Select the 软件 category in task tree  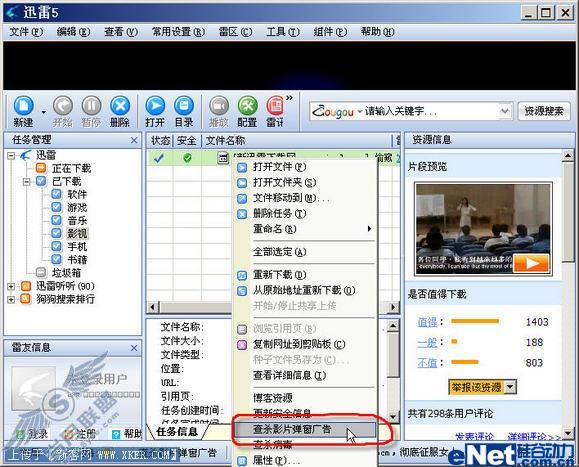pyautogui.click(x=77, y=194)
